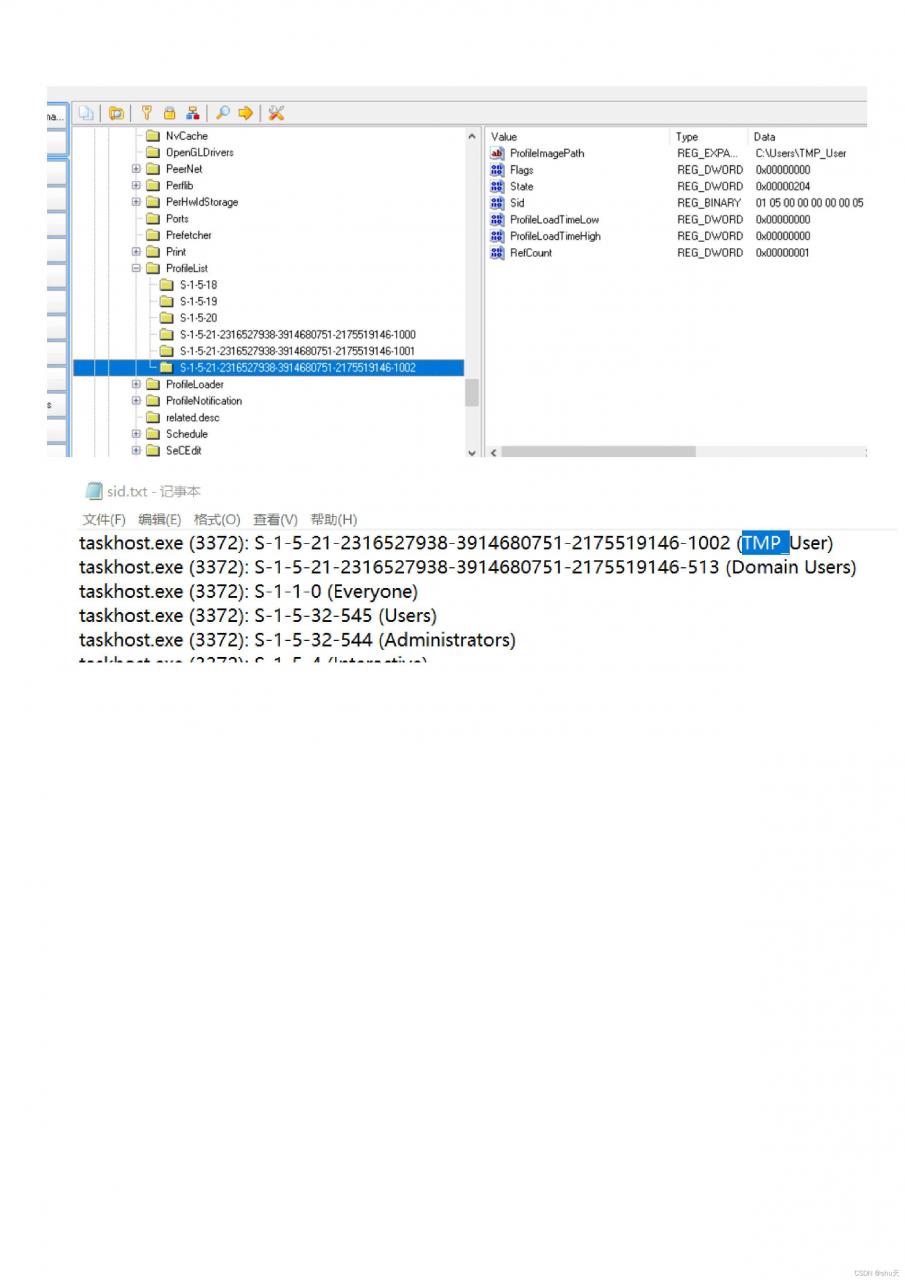
Task: Click the yellow key toolbar icon
Action: [x=147, y=113]
